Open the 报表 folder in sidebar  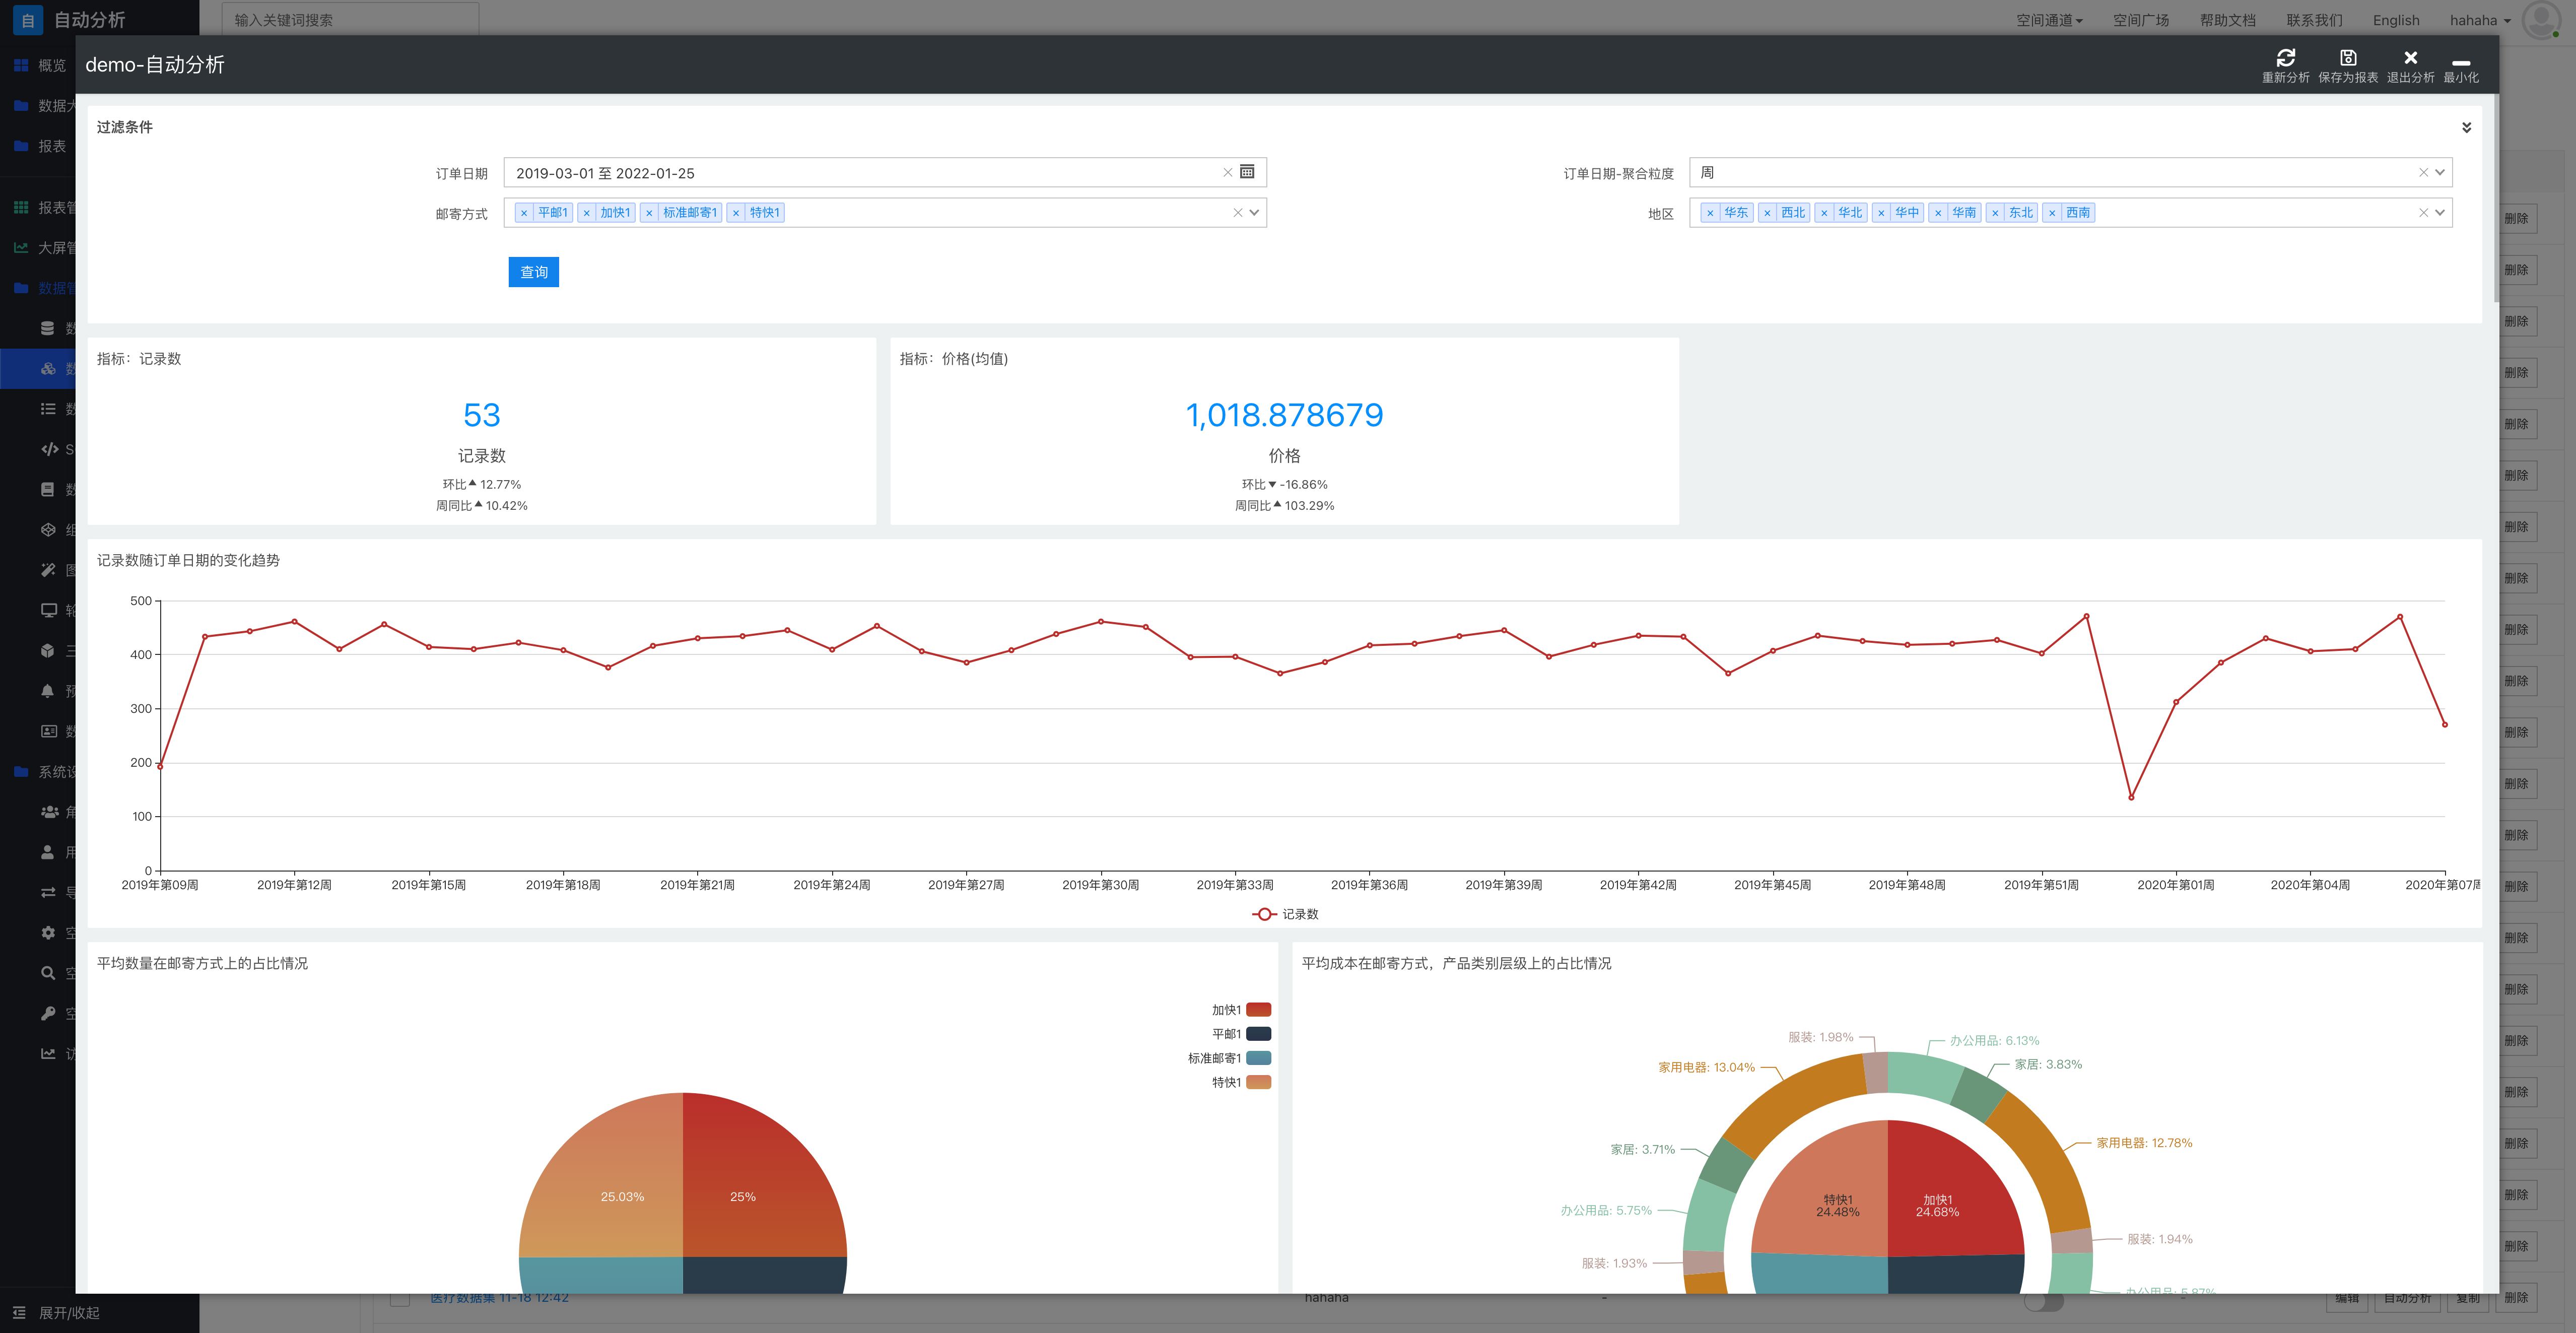(40, 146)
